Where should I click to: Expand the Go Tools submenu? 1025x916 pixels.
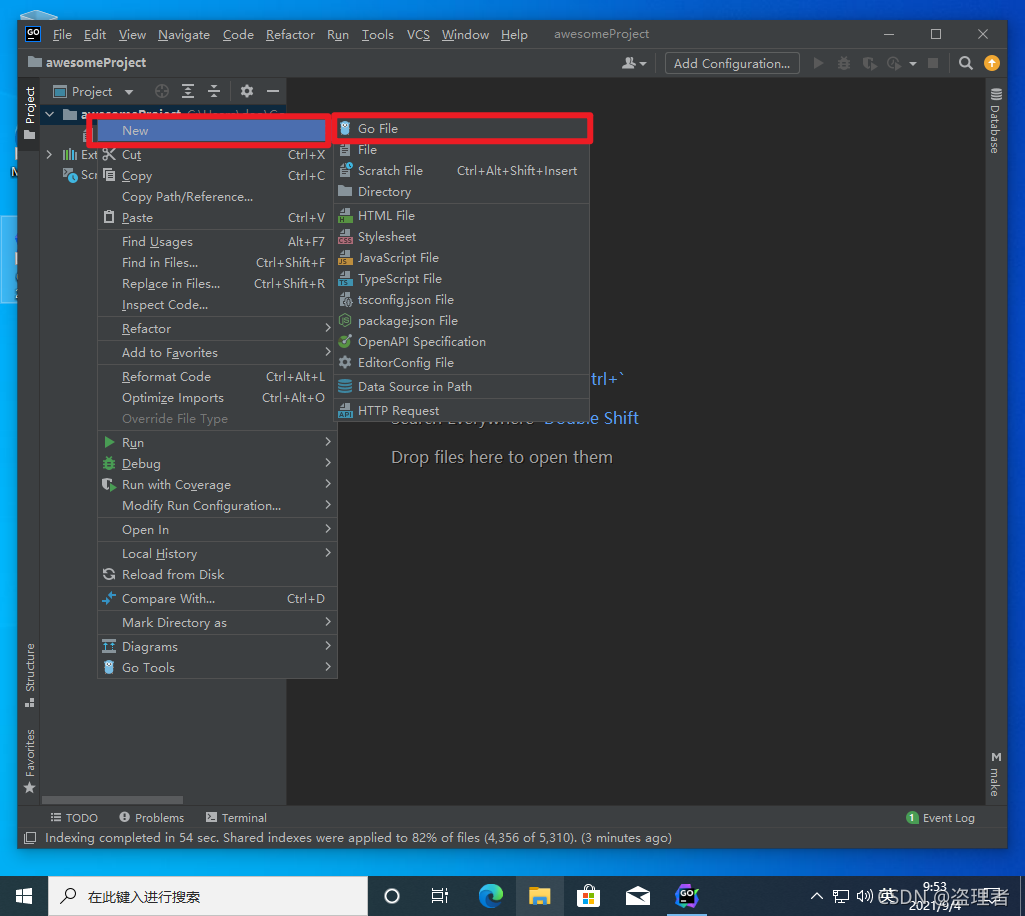point(217,668)
